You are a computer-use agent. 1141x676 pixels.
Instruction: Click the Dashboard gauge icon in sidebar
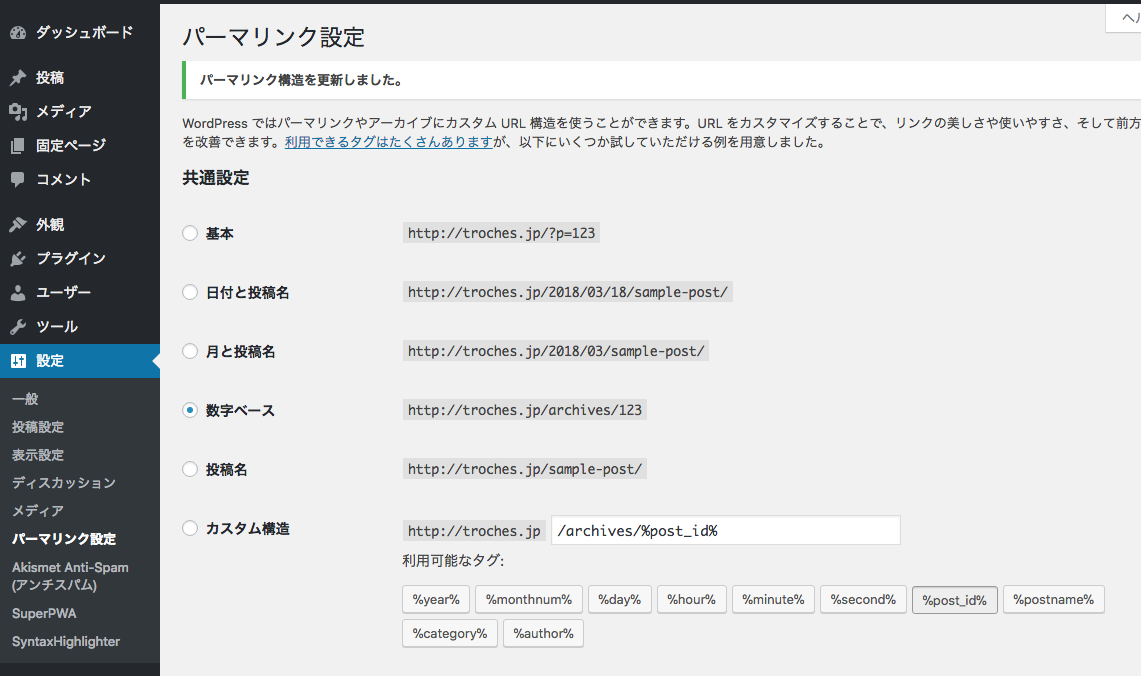(x=18, y=33)
